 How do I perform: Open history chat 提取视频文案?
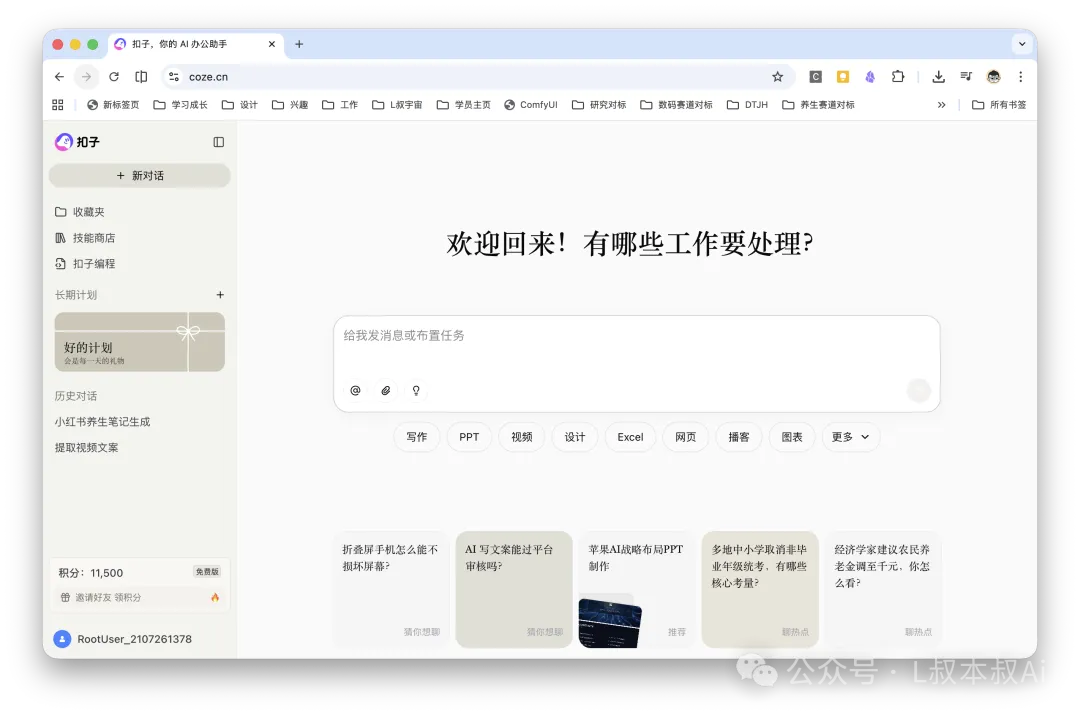[86, 448]
